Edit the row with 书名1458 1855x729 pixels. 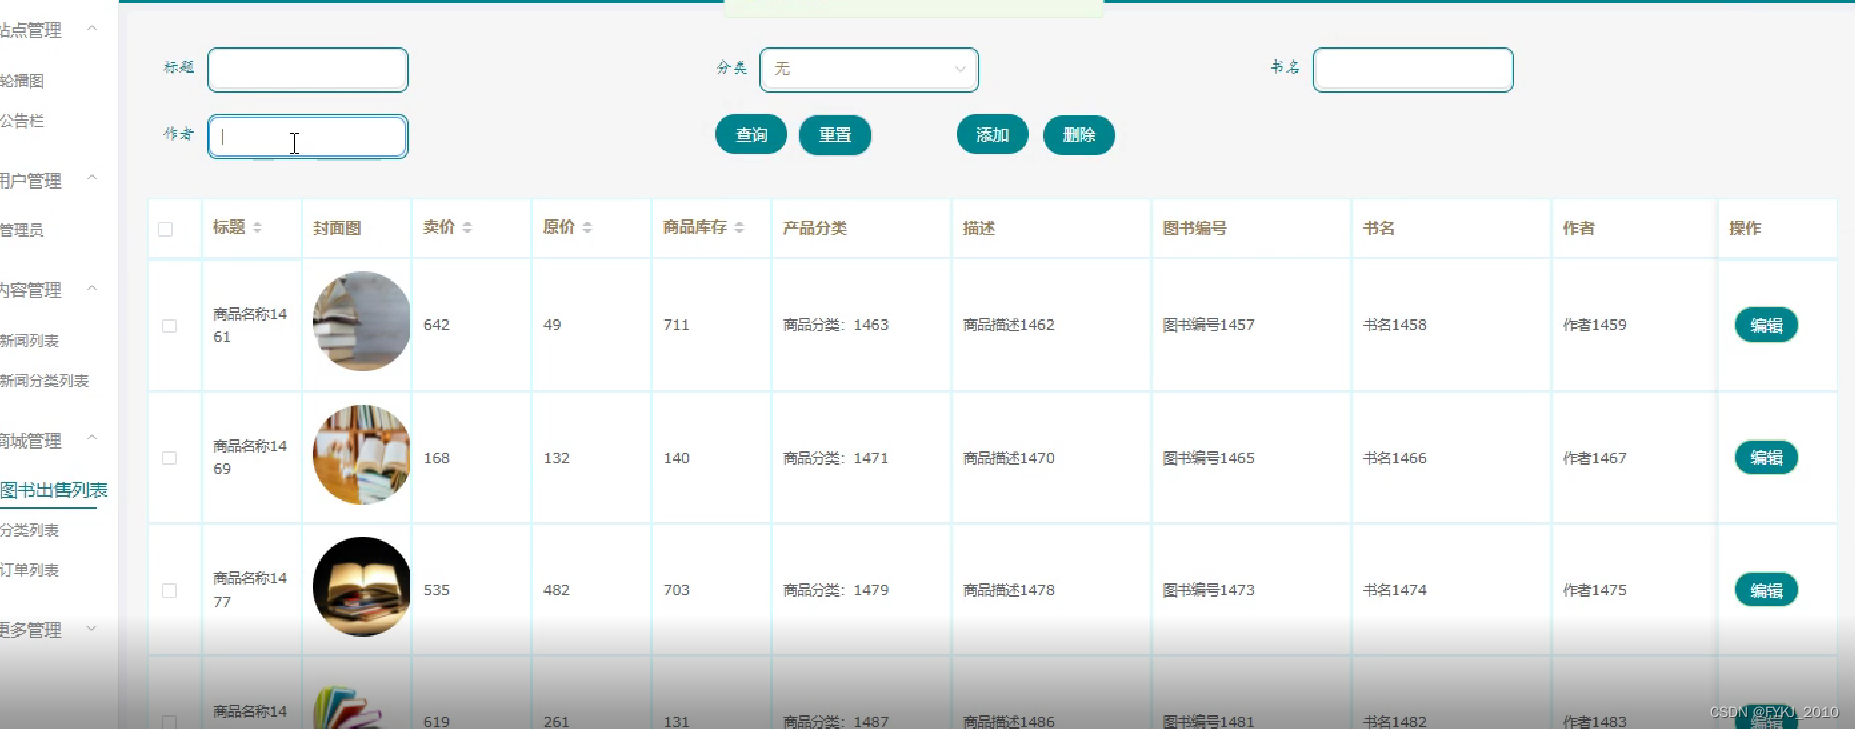1766,325
